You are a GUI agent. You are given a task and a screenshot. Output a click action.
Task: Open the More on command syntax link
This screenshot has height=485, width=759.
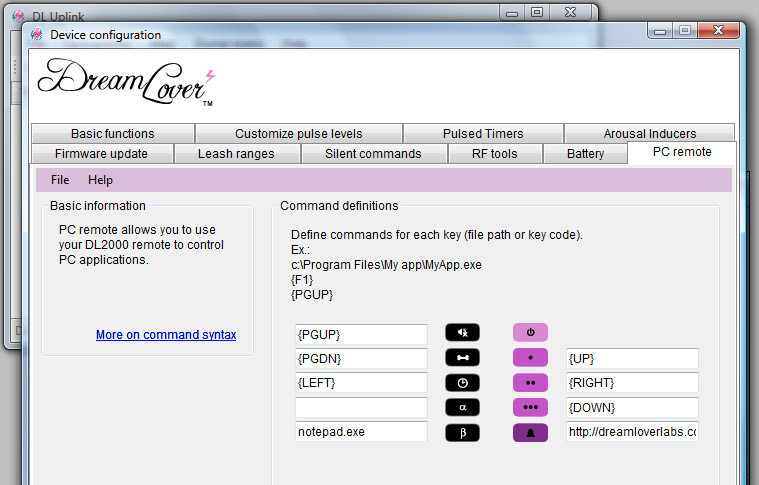click(166, 335)
